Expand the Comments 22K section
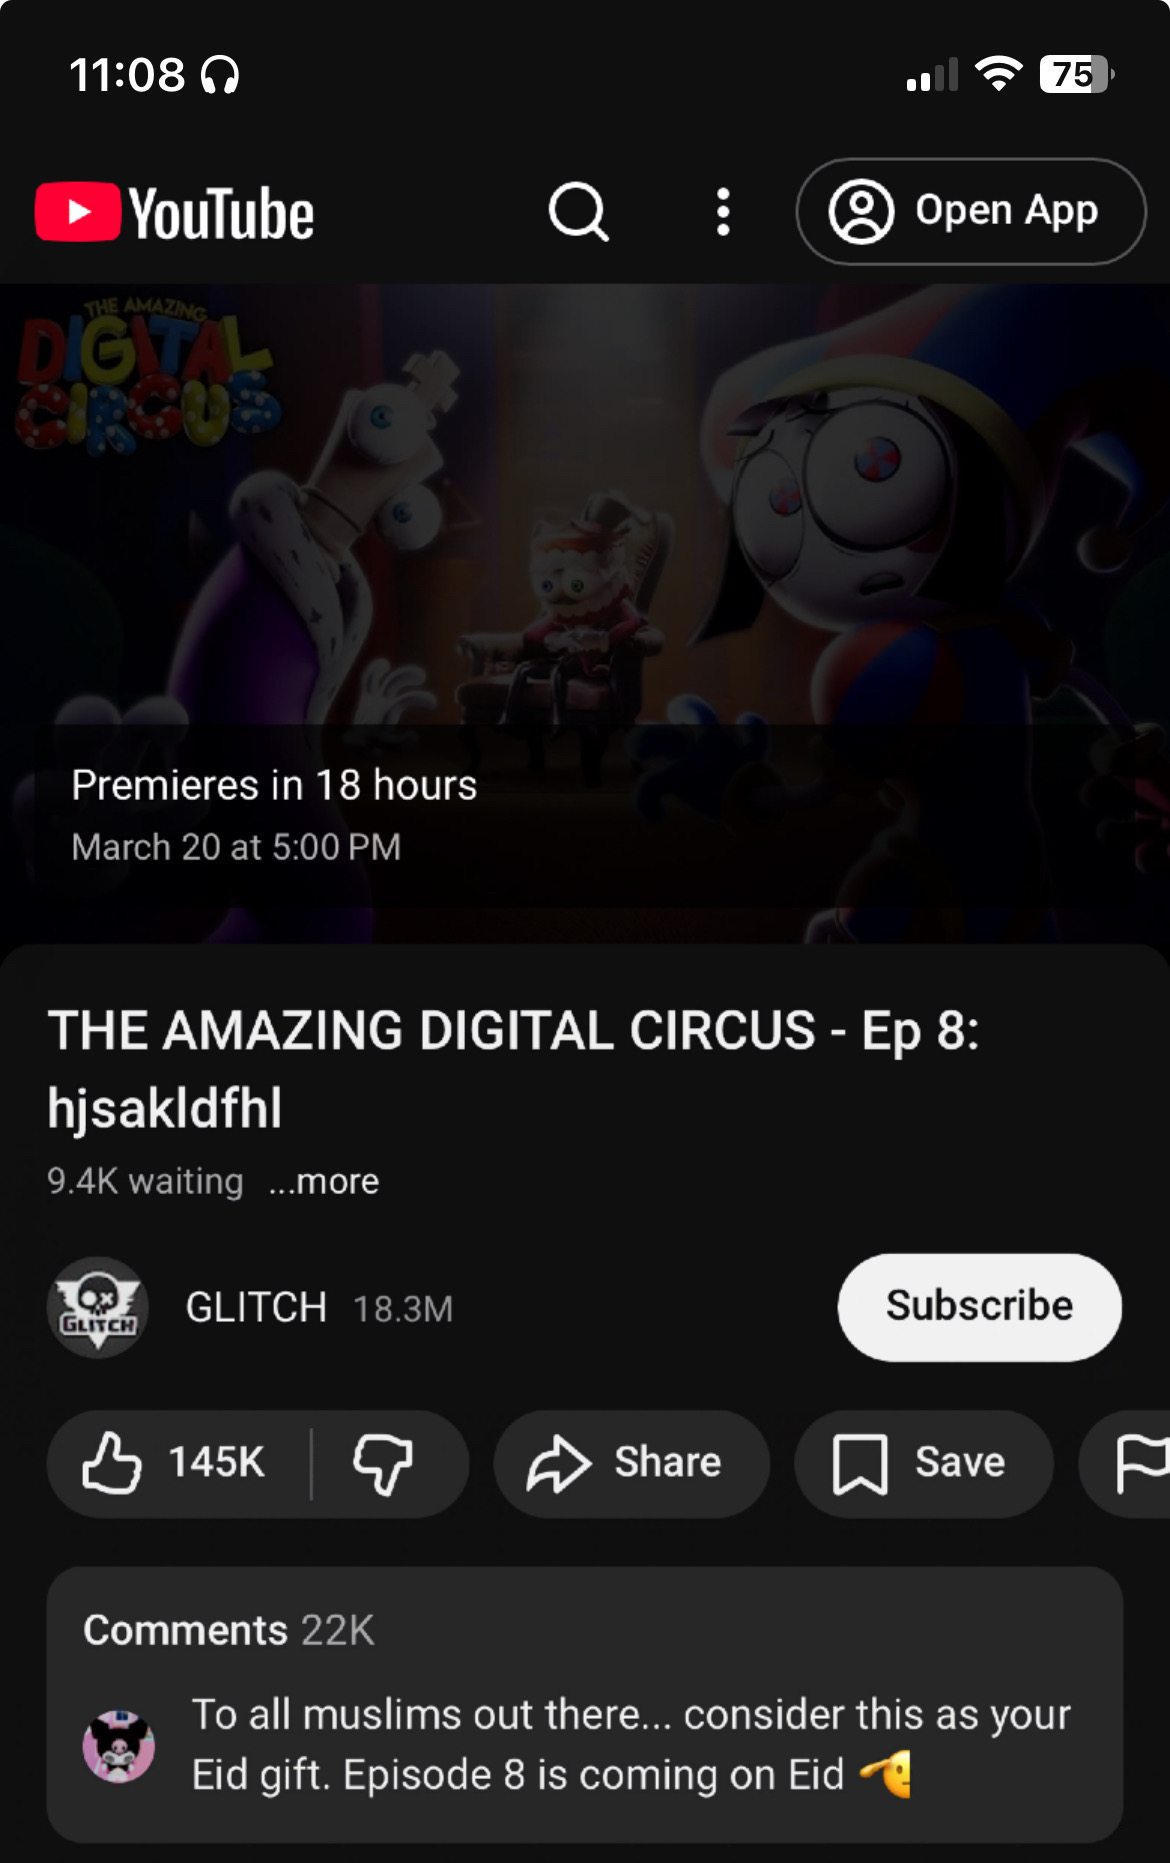 [x=229, y=1630]
